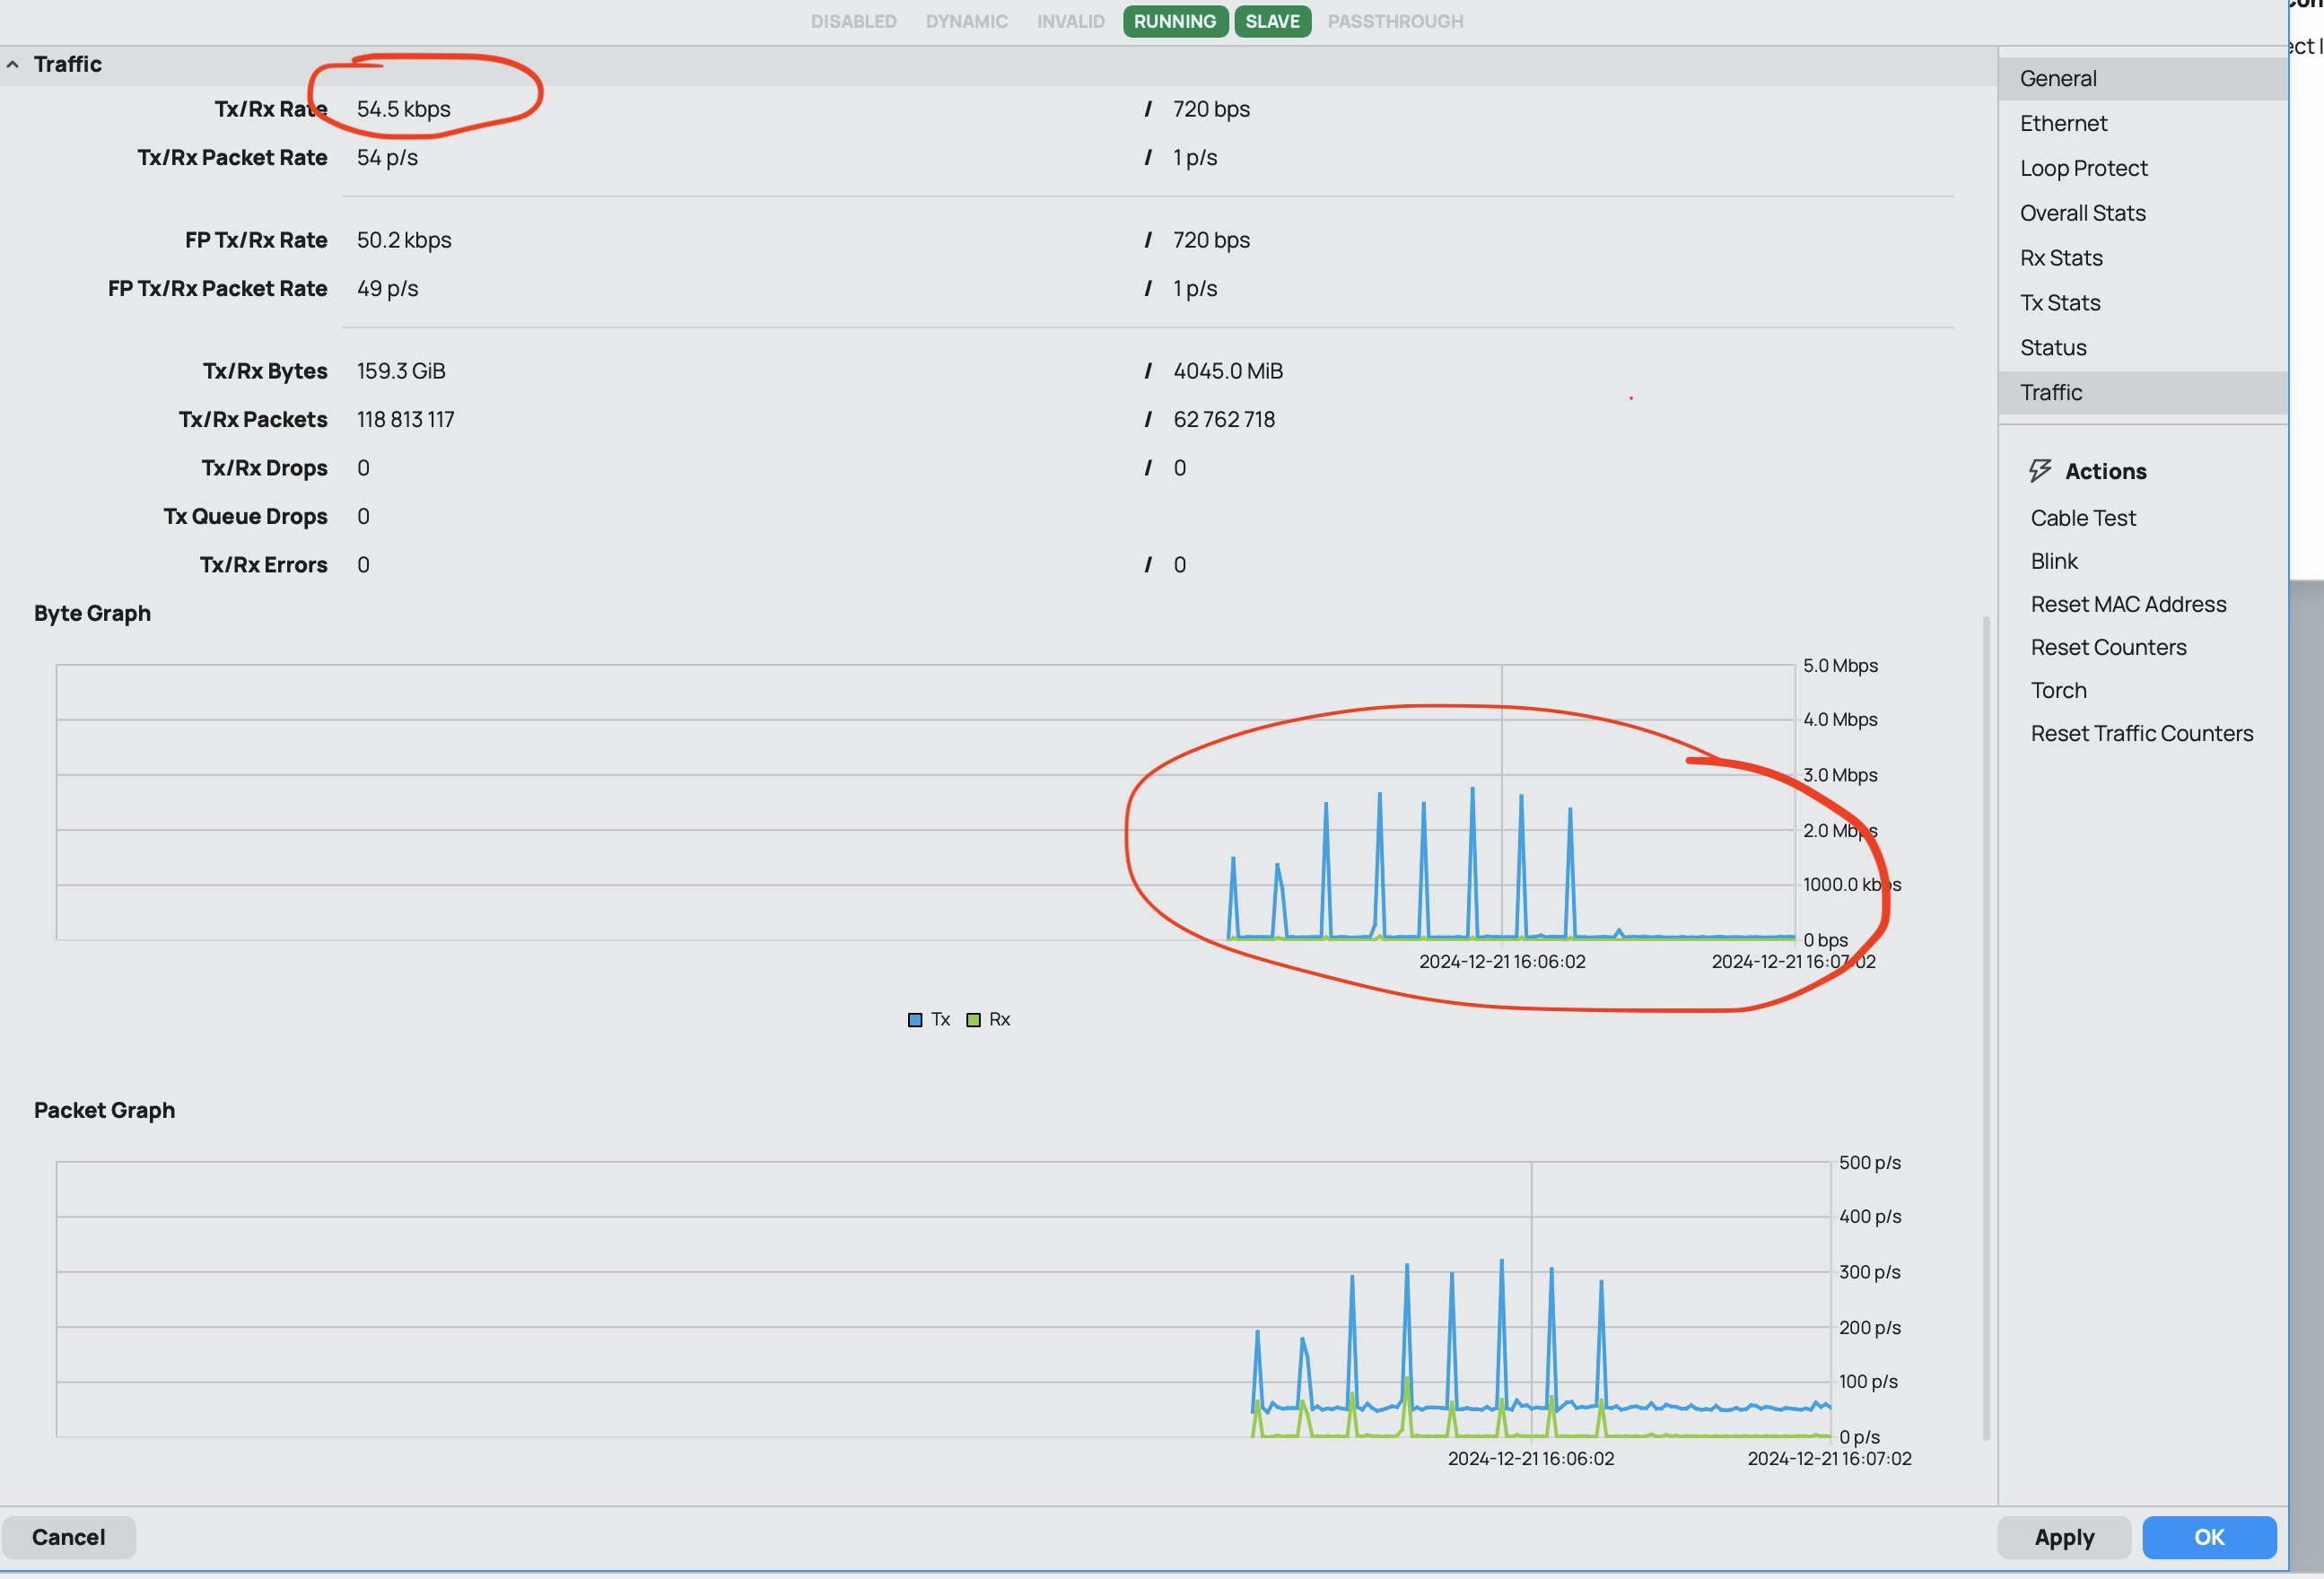The height and width of the screenshot is (1579, 2324).
Task: Open the Loop Protect section
Action: pyautogui.click(x=2083, y=168)
